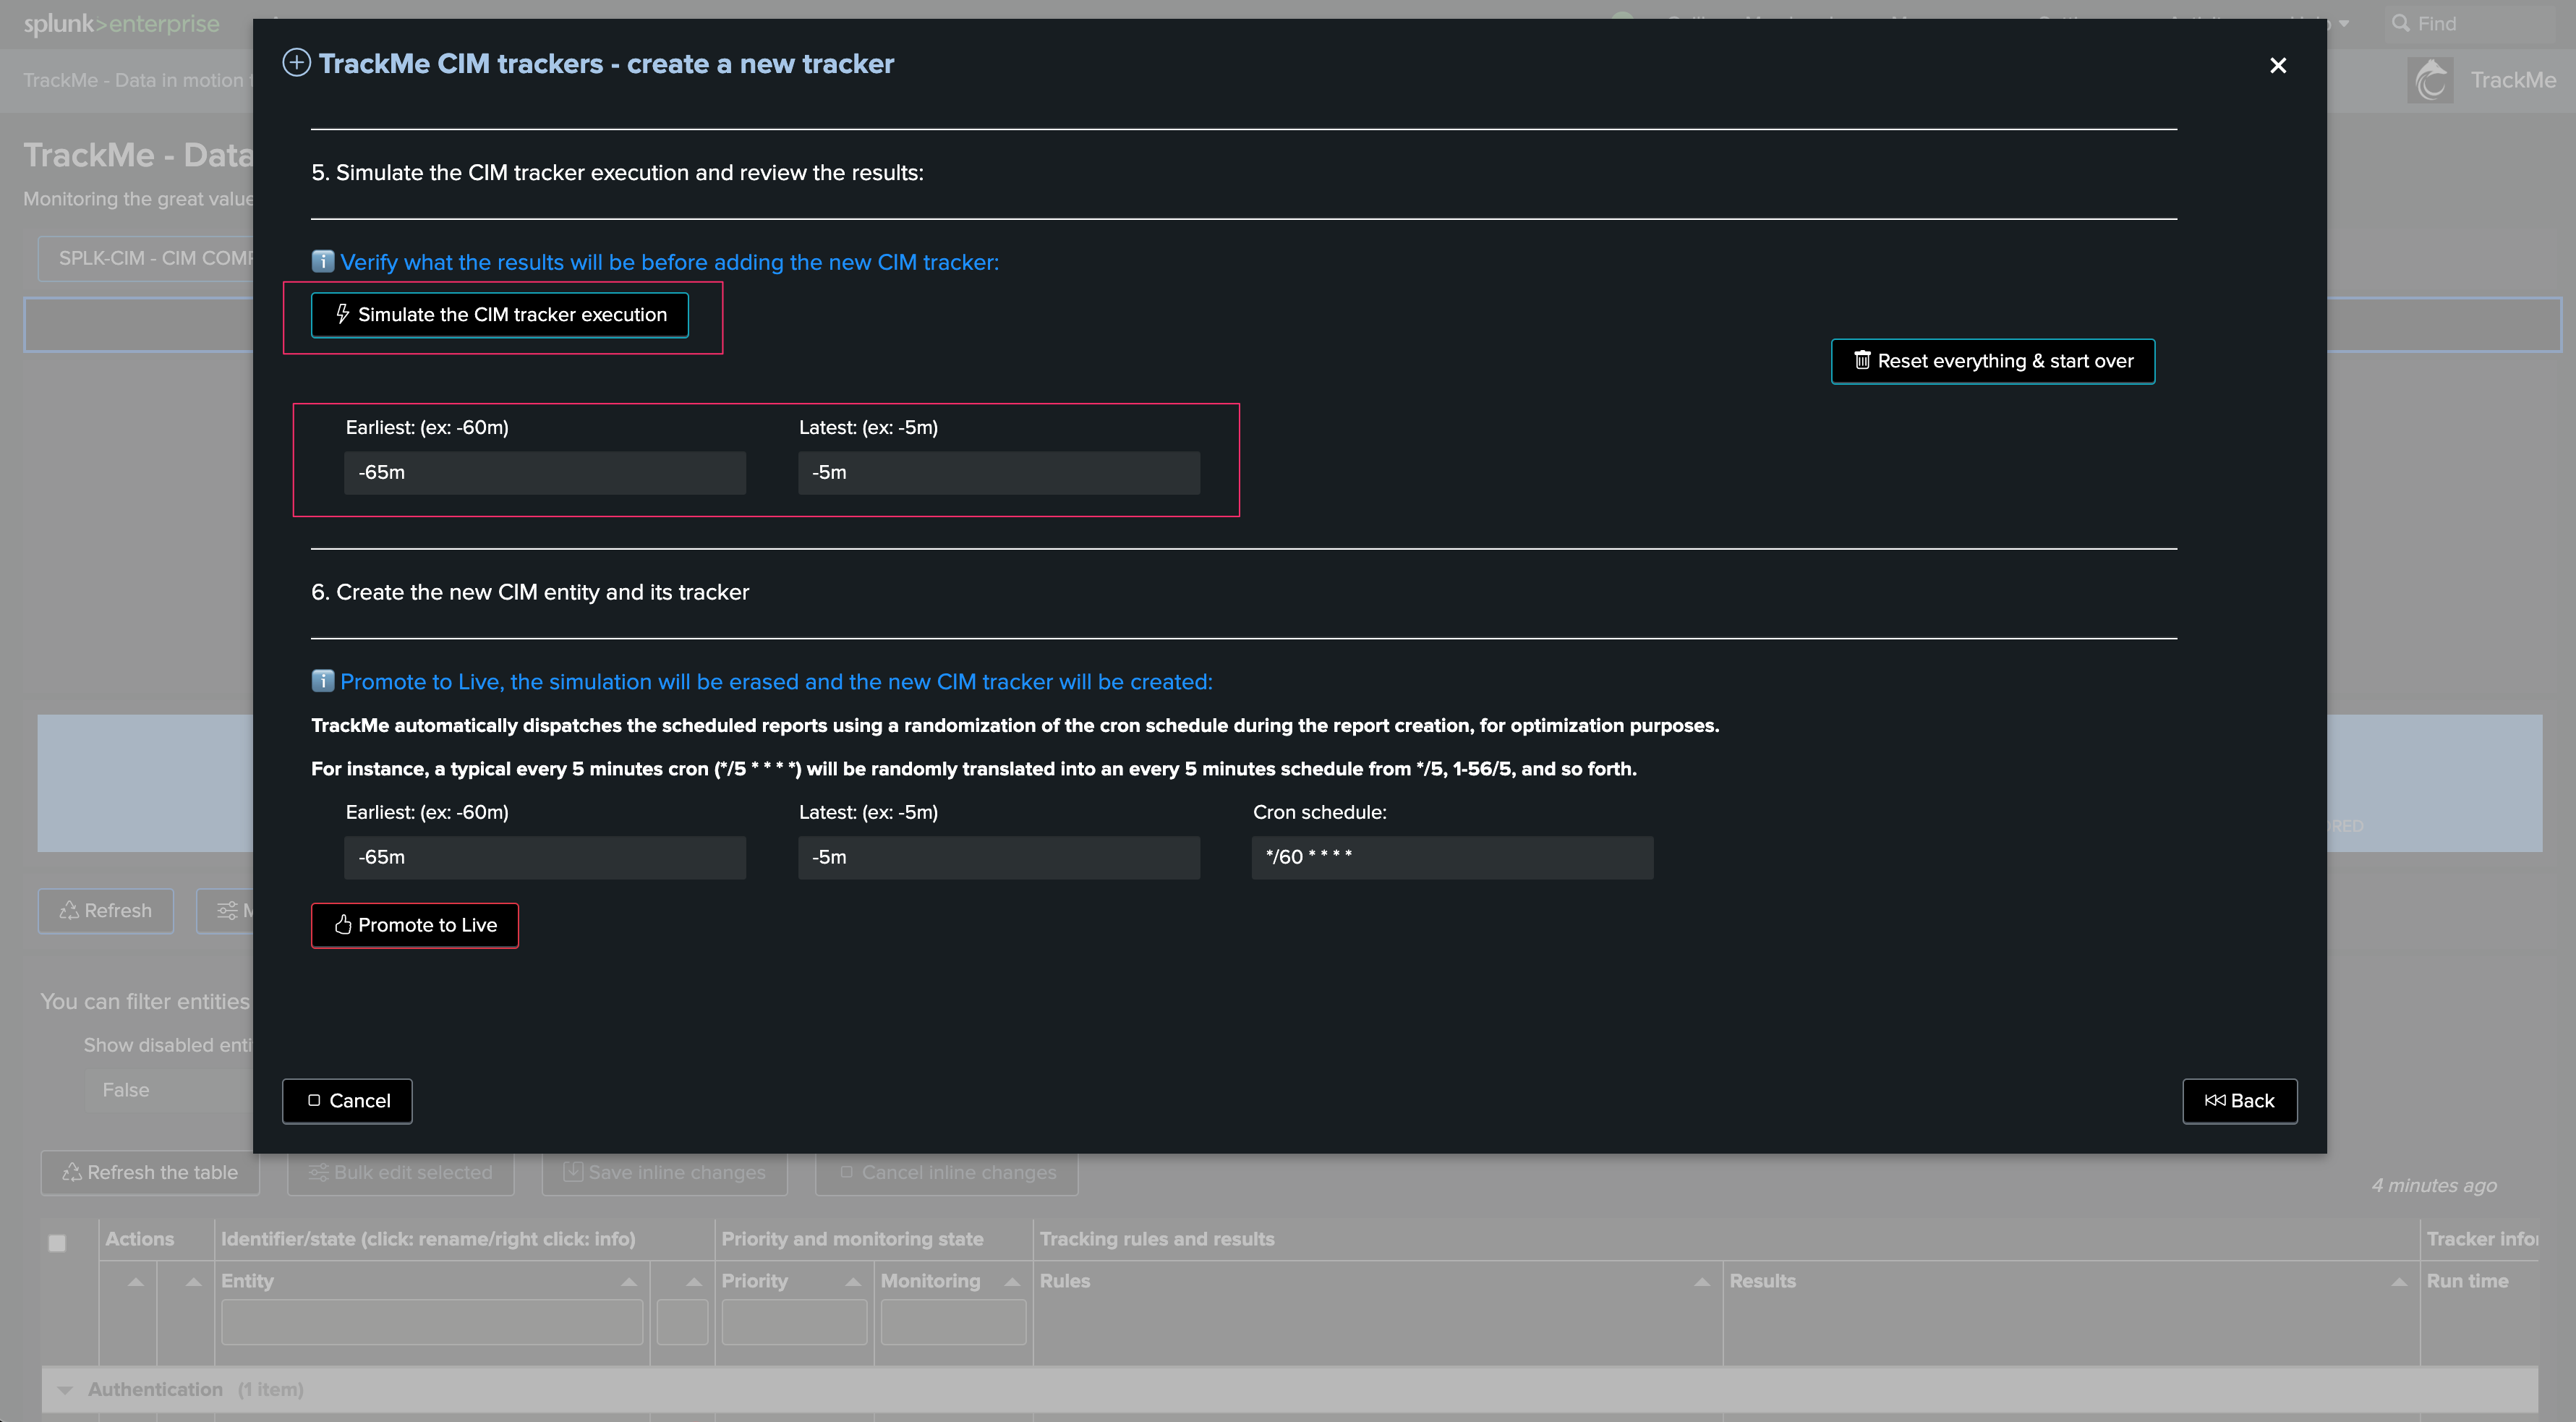Click the recycle icon on Refresh the table
Image resolution: width=2576 pixels, height=1422 pixels.
(x=72, y=1172)
